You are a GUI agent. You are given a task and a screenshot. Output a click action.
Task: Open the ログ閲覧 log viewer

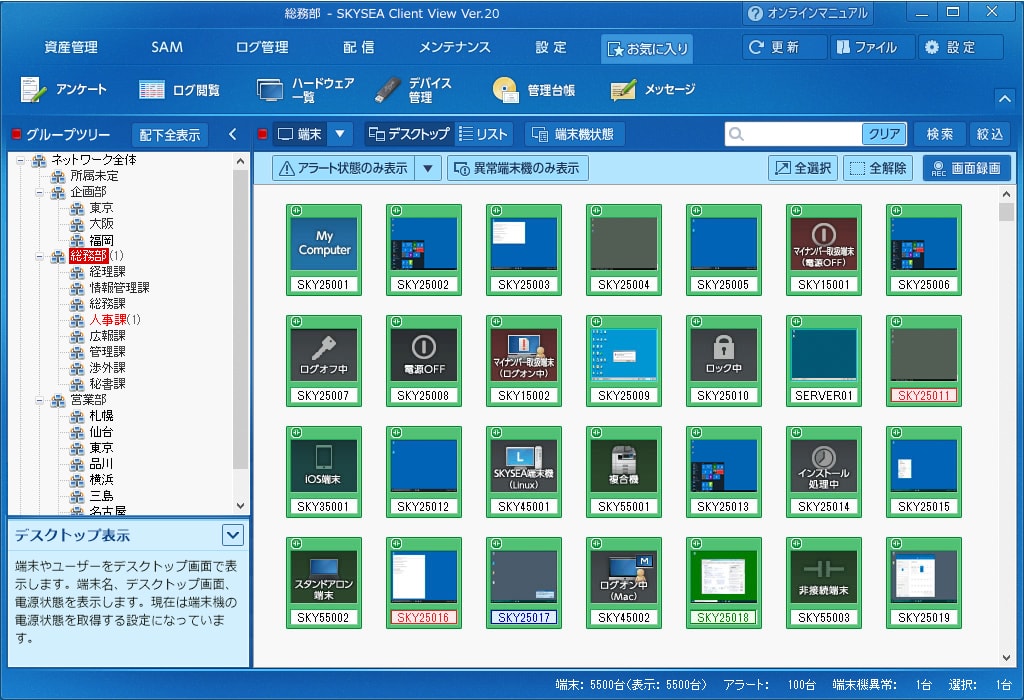coord(180,89)
